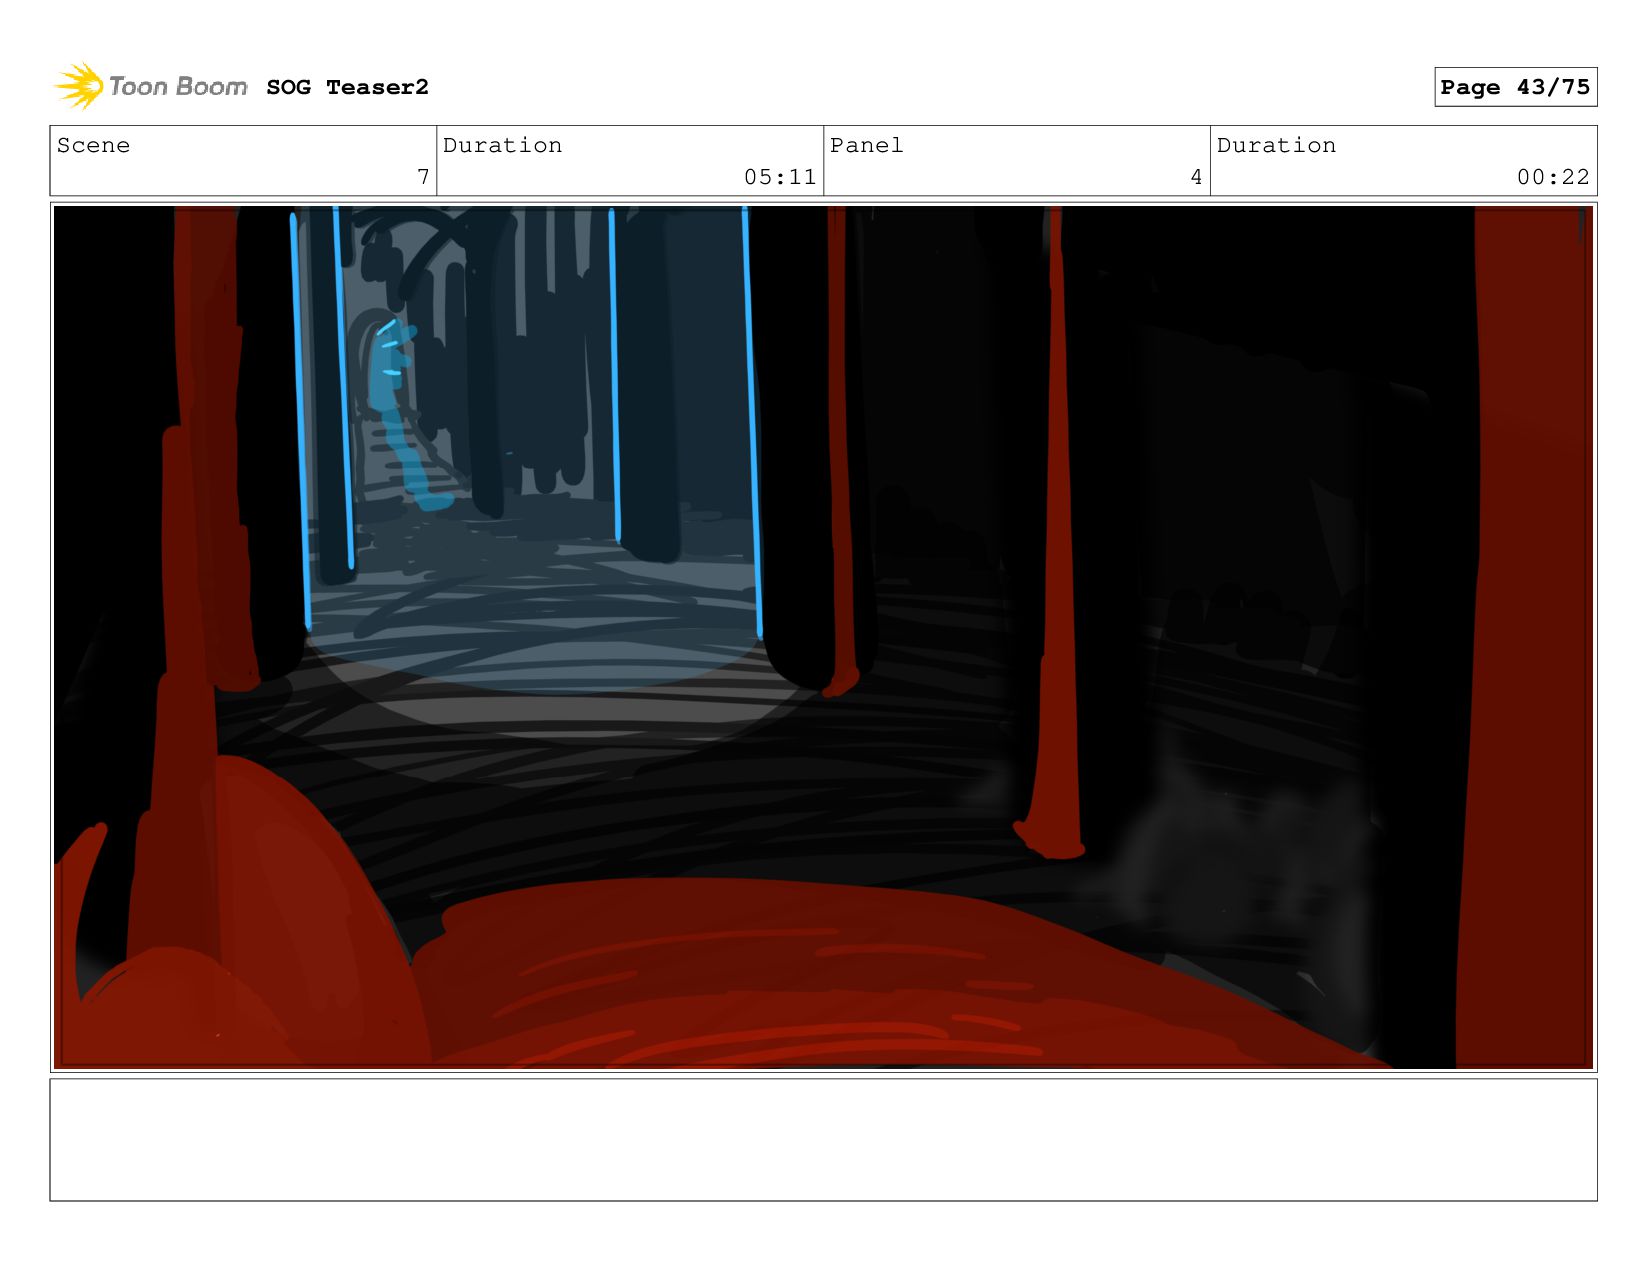Click the Toon Boom logo icon

[x=79, y=86]
